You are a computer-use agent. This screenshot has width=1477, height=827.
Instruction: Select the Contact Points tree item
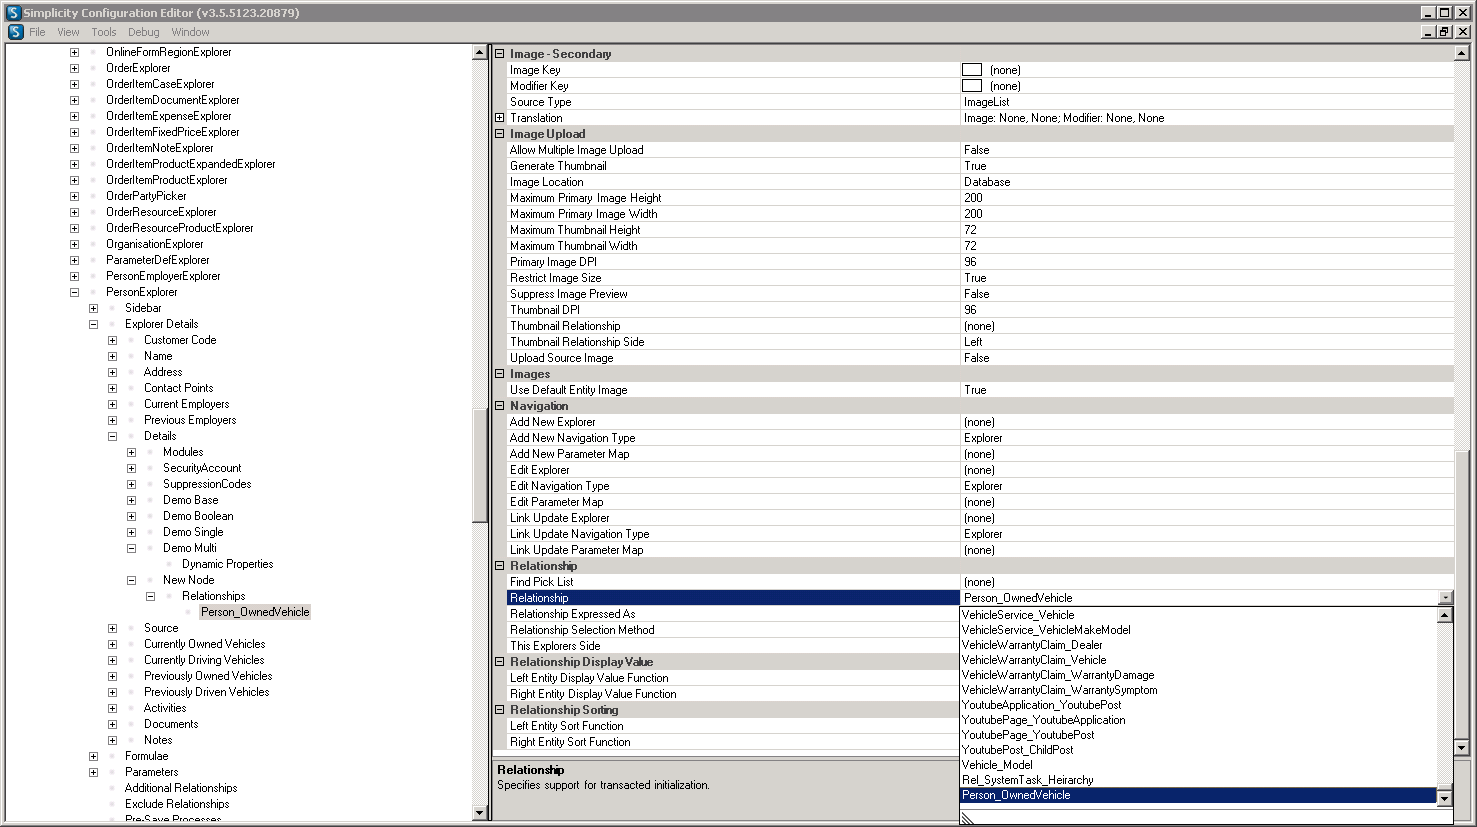point(178,388)
